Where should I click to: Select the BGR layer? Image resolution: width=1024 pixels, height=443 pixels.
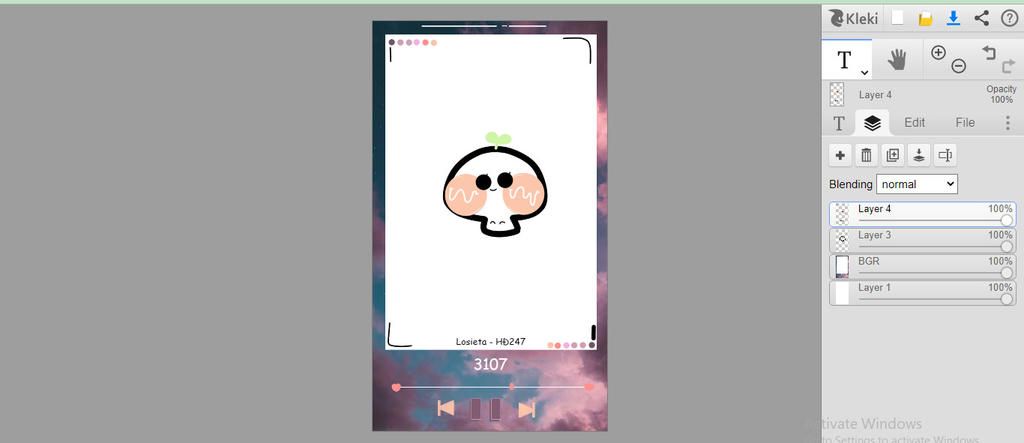point(923,267)
